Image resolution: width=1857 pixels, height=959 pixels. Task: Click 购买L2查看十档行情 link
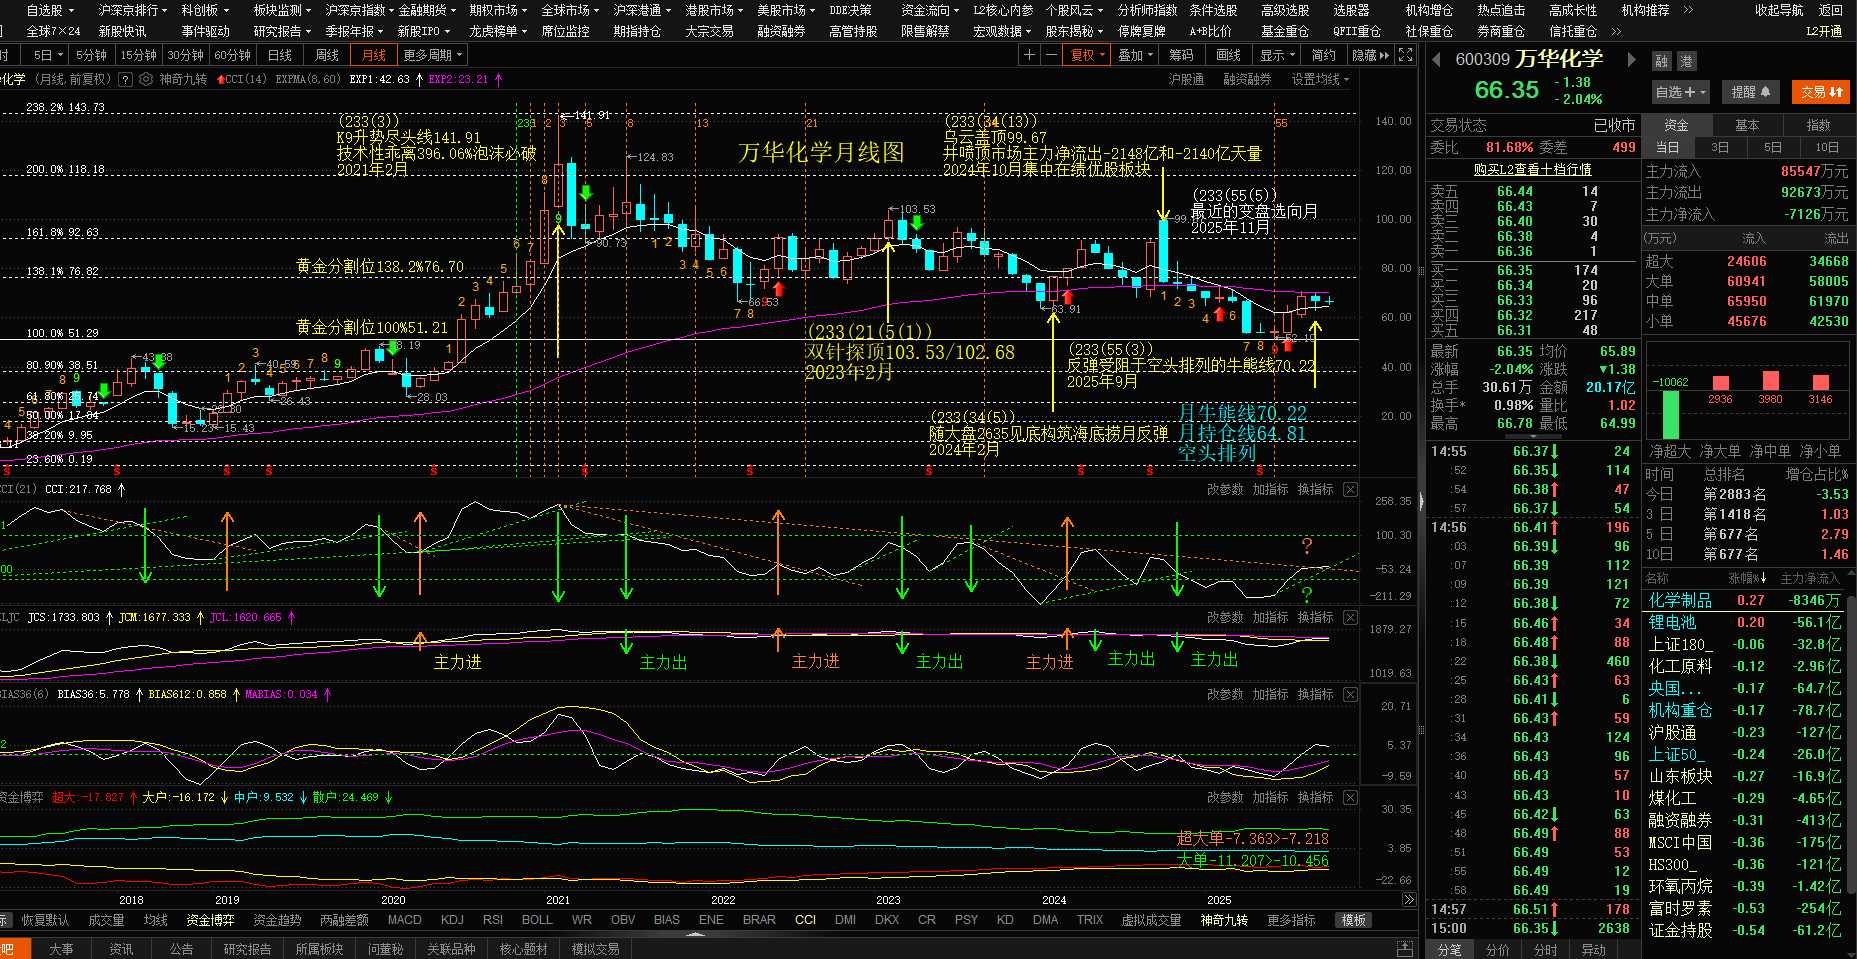[1532, 170]
